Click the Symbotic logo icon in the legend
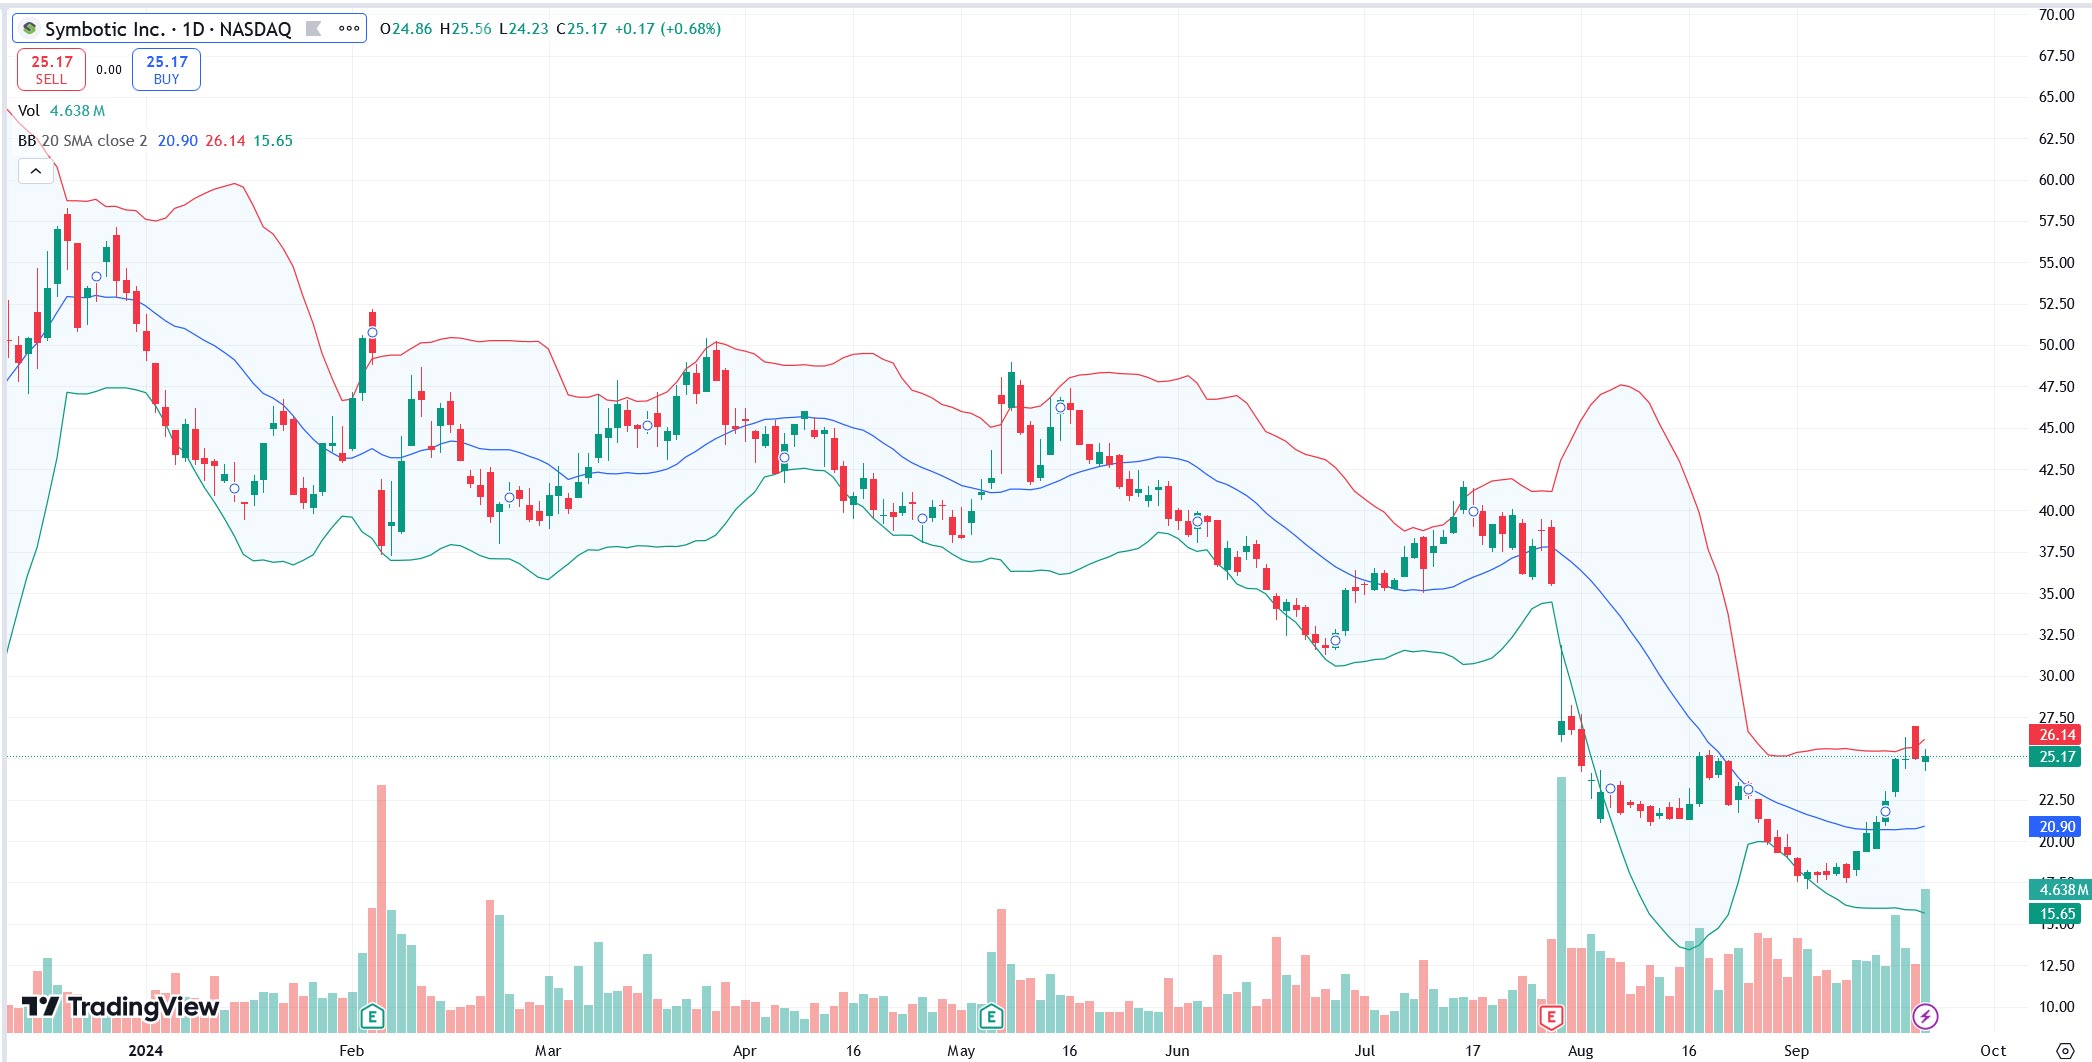This screenshot has height=1062, width=2092. 30,28
